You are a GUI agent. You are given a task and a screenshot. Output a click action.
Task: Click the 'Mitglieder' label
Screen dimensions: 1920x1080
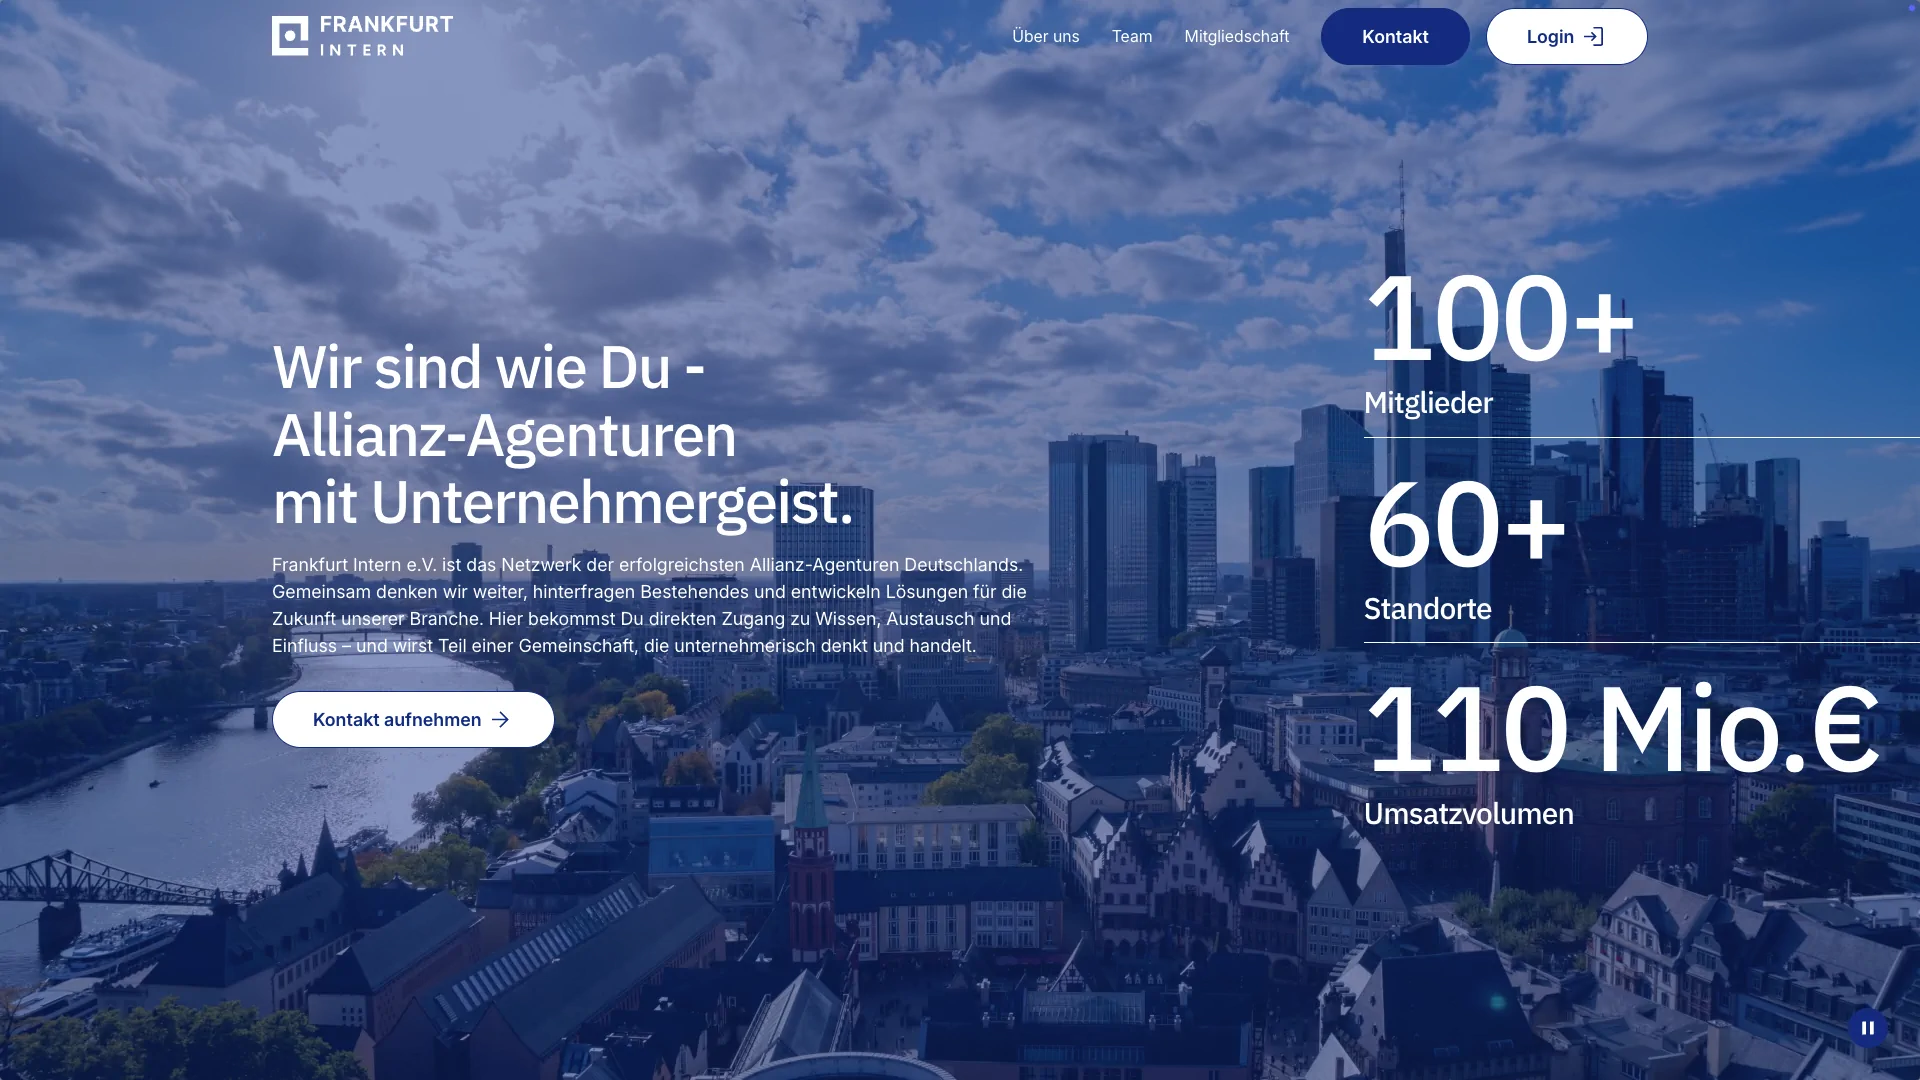click(x=1428, y=403)
